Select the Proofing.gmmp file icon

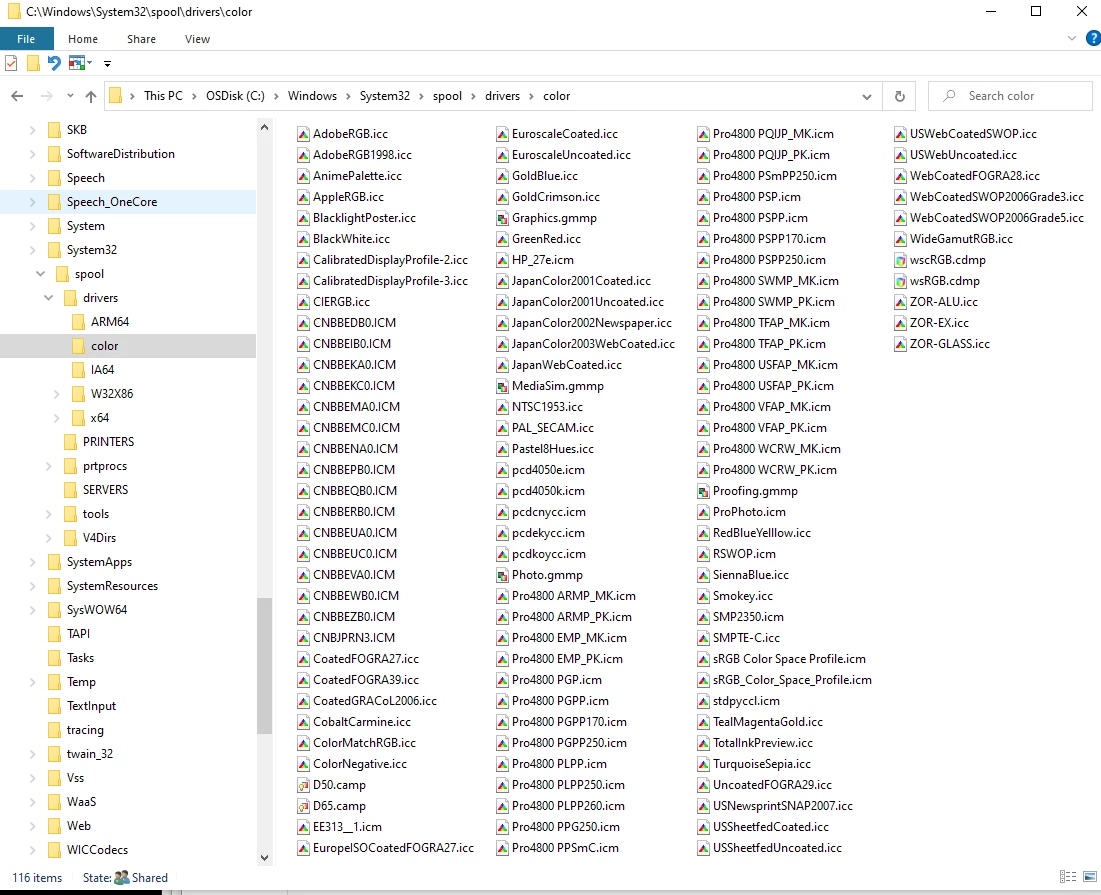pyautogui.click(x=703, y=491)
